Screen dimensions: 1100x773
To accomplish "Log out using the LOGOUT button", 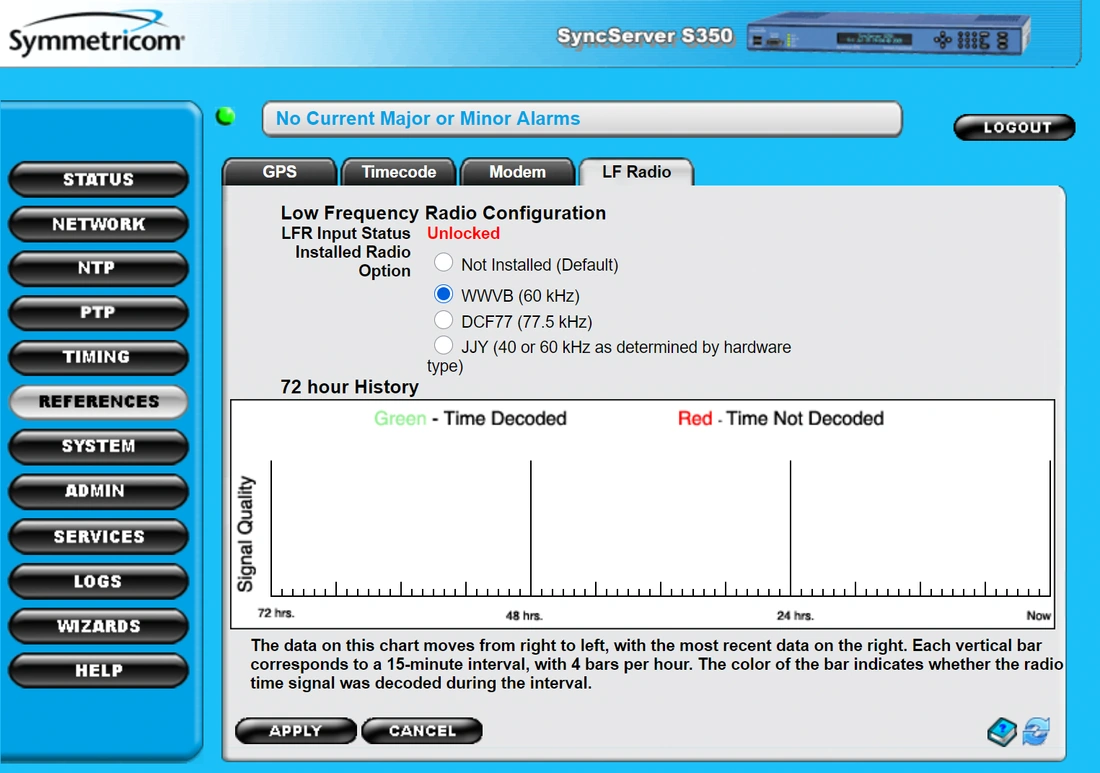I will coord(1014,127).
